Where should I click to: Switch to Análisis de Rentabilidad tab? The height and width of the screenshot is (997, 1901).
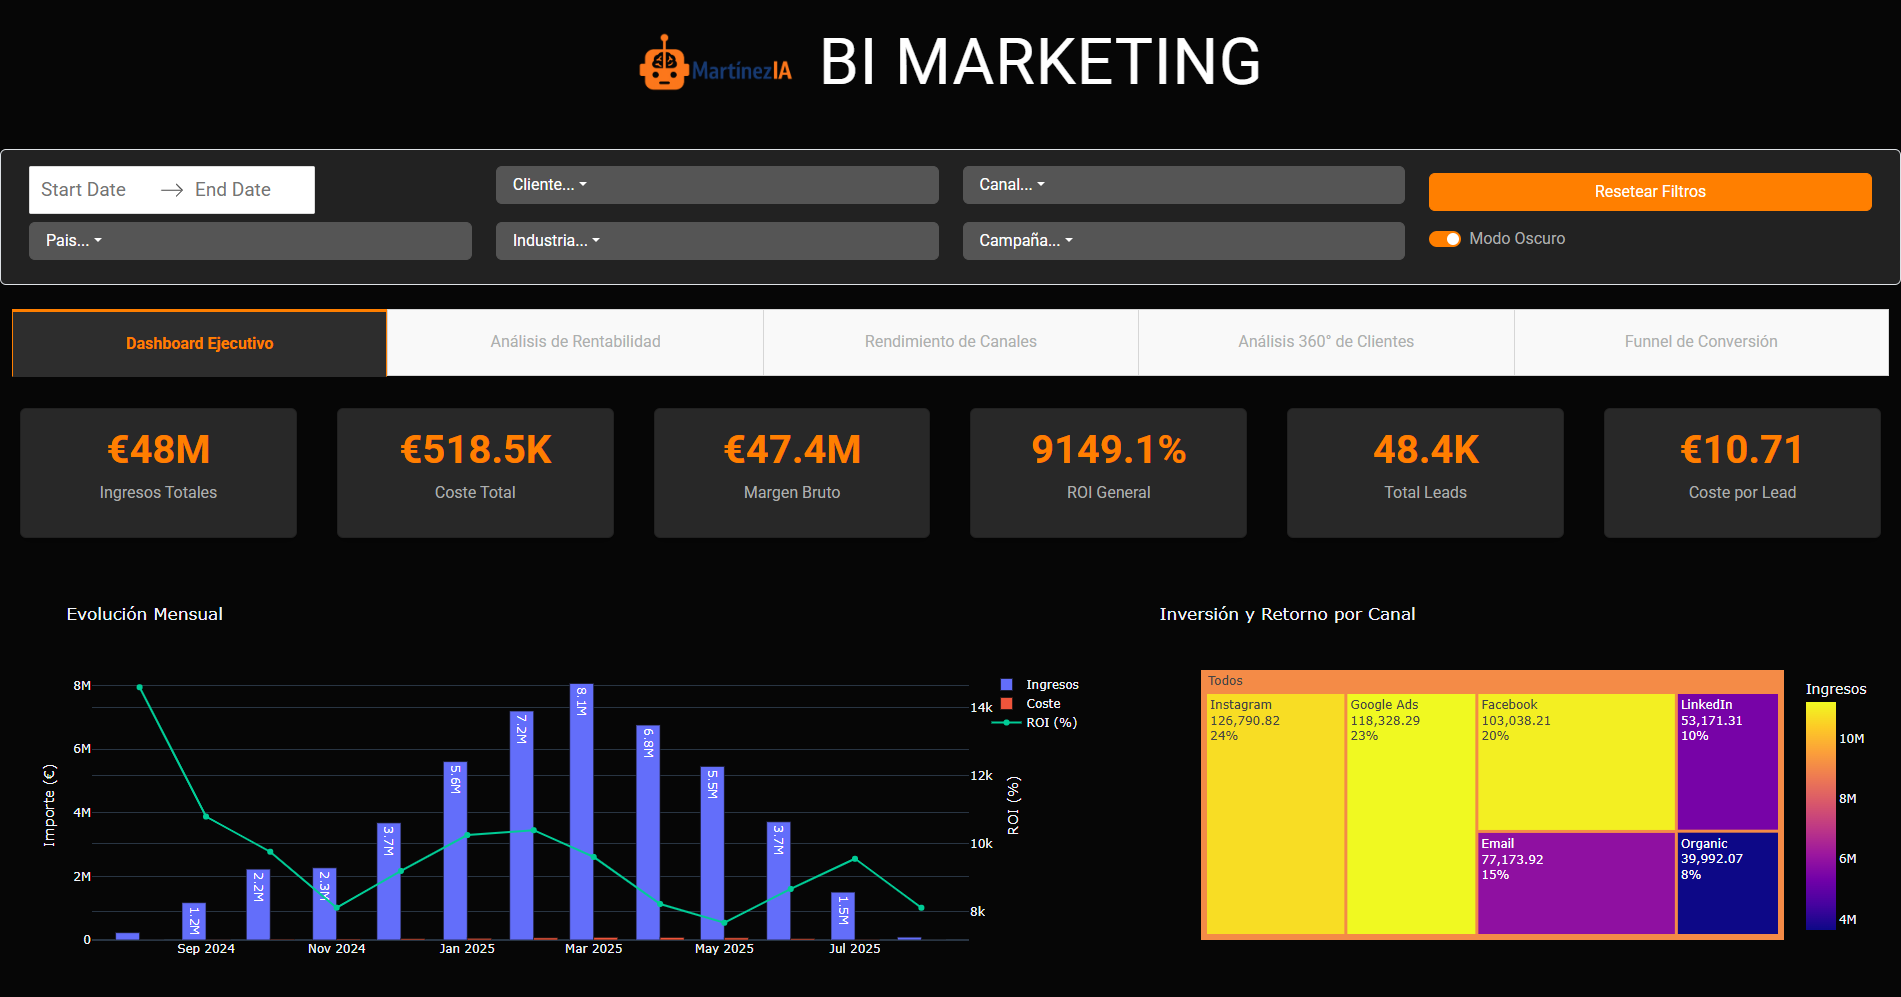click(575, 342)
